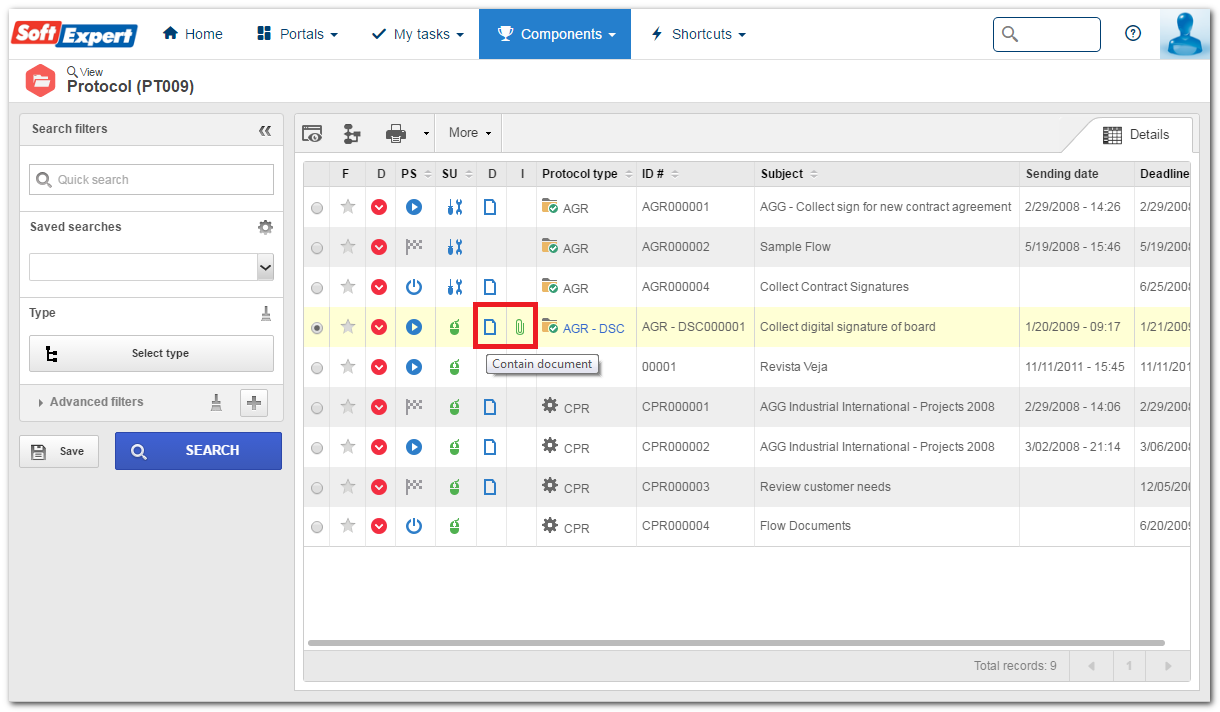Viewport: 1220px width, 712px height.
Task: Open the user profile avatar
Action: point(1185,34)
